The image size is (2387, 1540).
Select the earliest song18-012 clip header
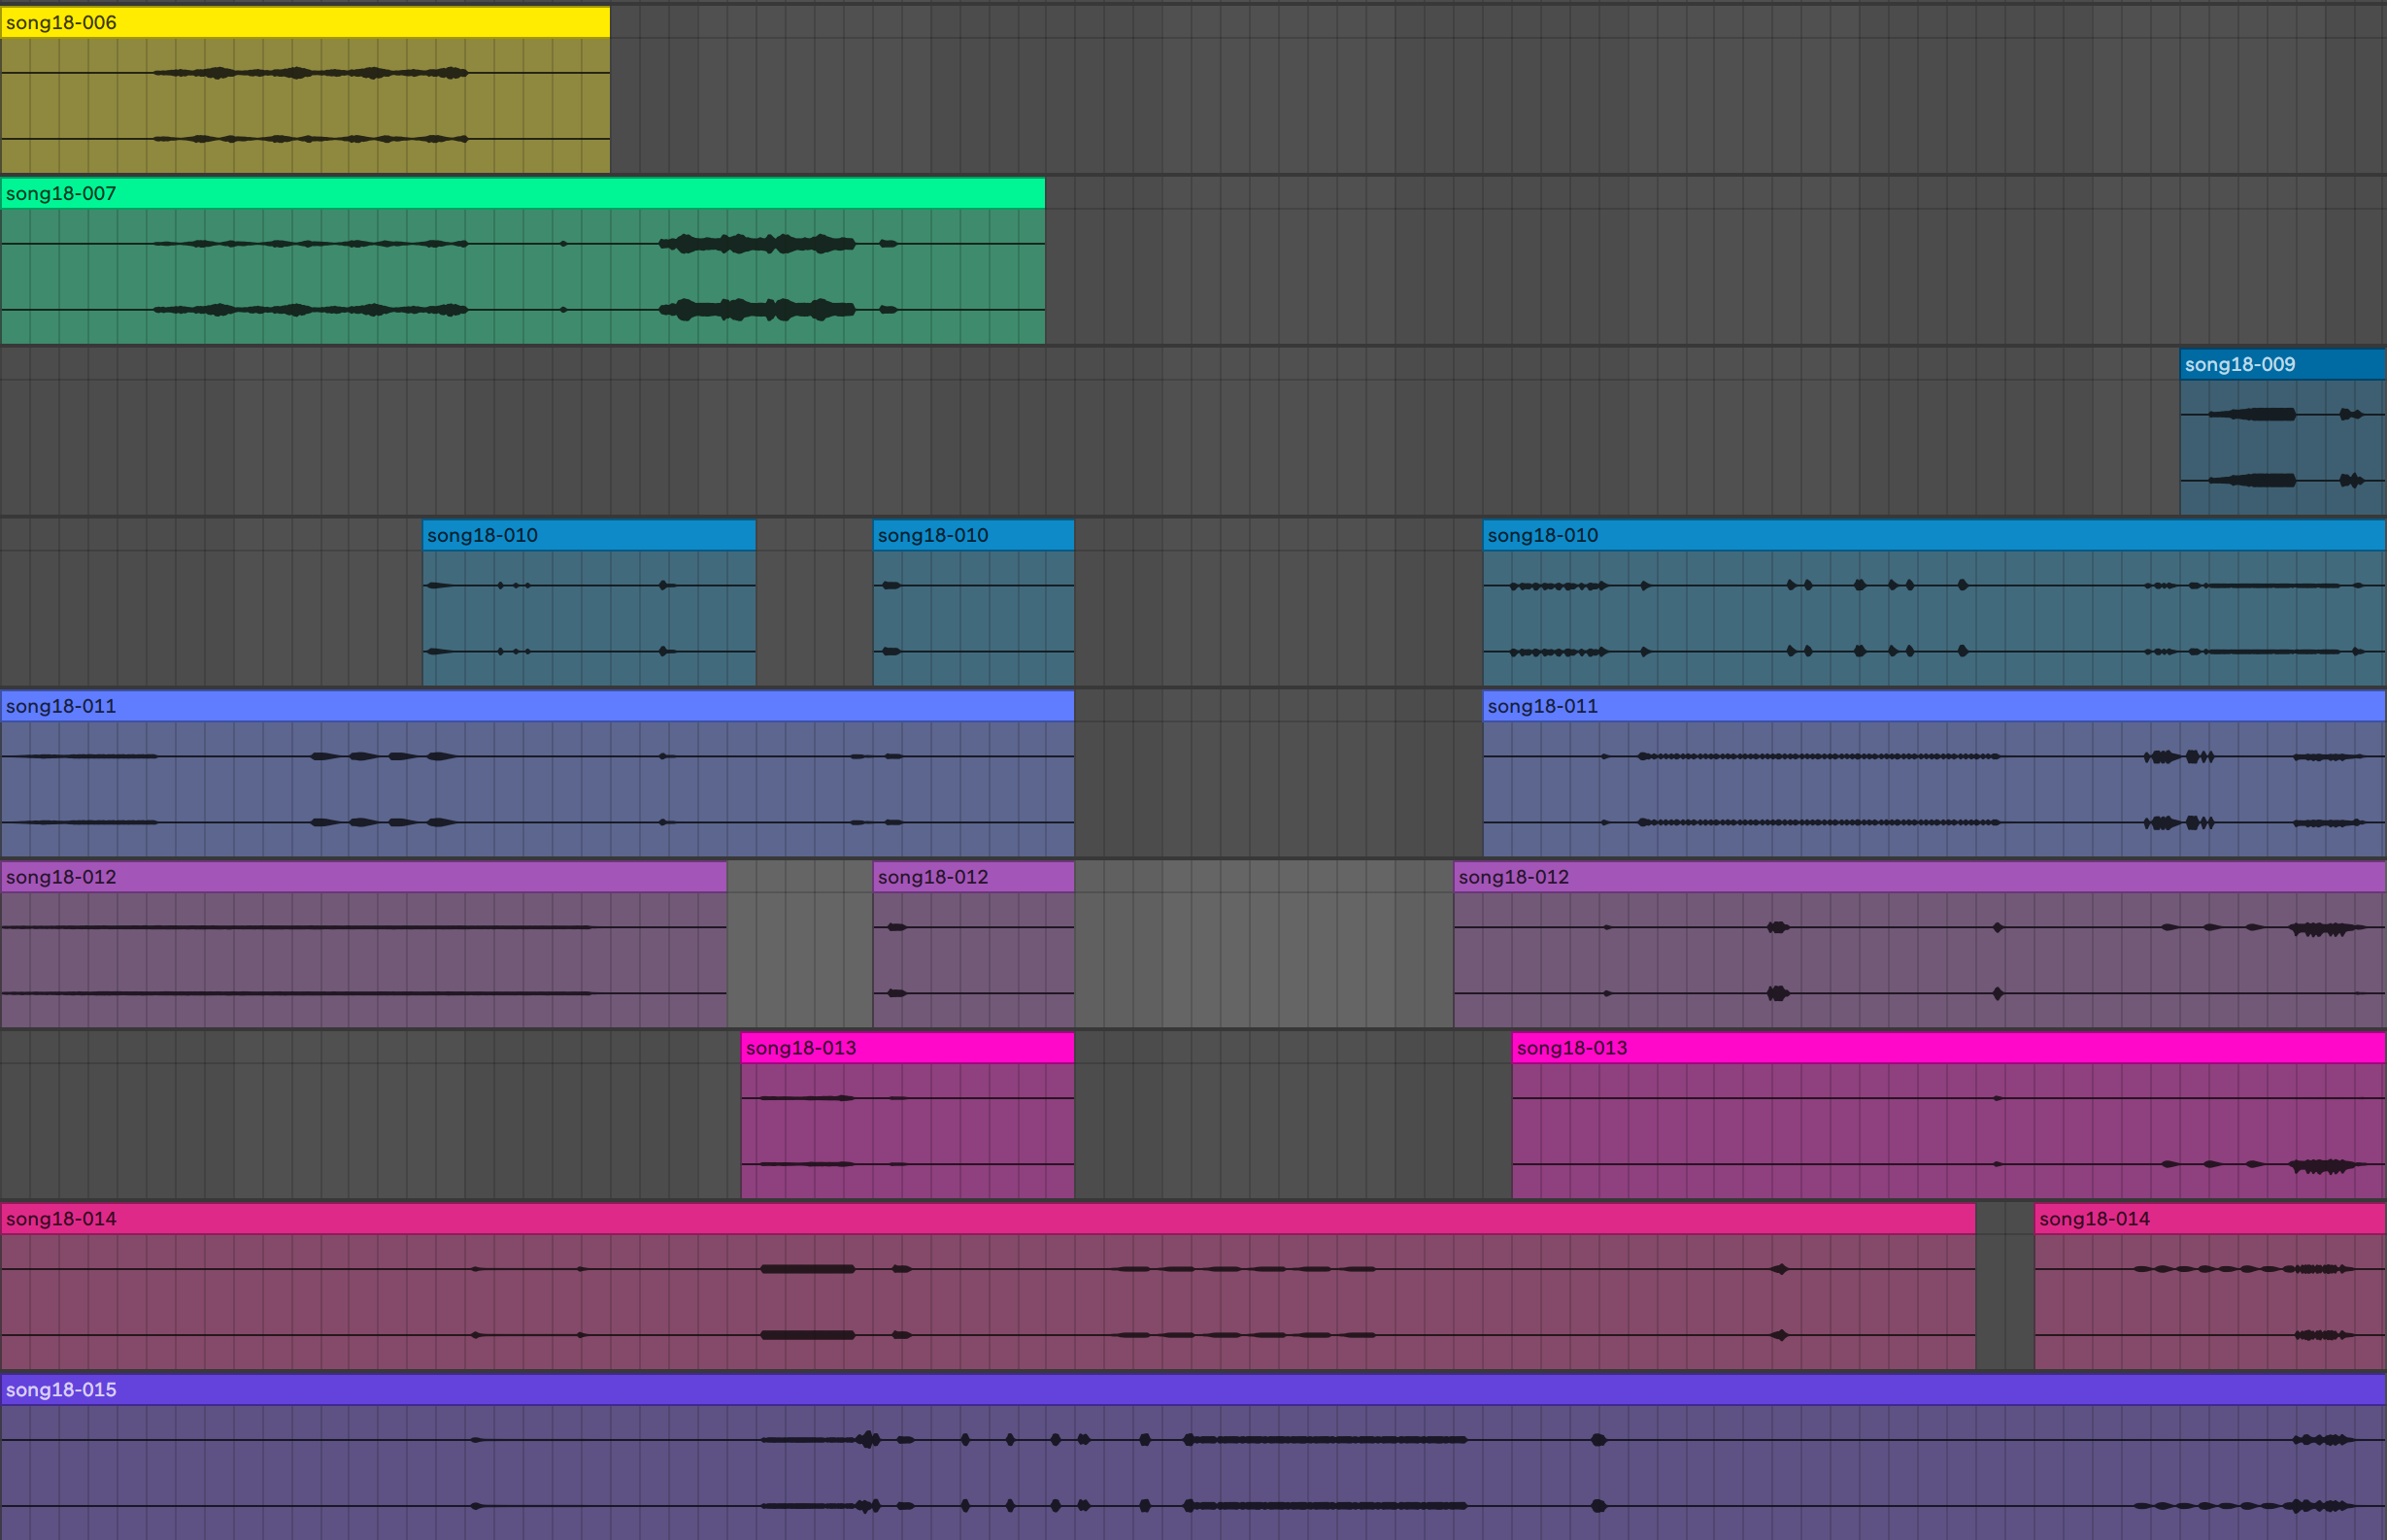pyautogui.click(x=363, y=877)
